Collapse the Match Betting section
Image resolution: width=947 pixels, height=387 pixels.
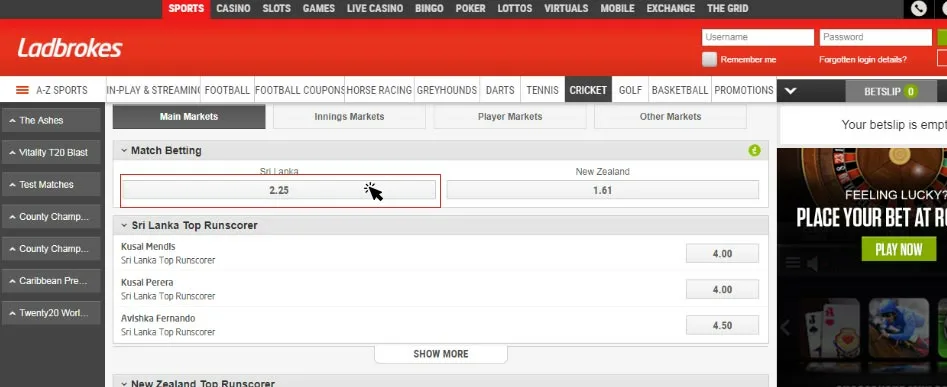pyautogui.click(x=124, y=150)
